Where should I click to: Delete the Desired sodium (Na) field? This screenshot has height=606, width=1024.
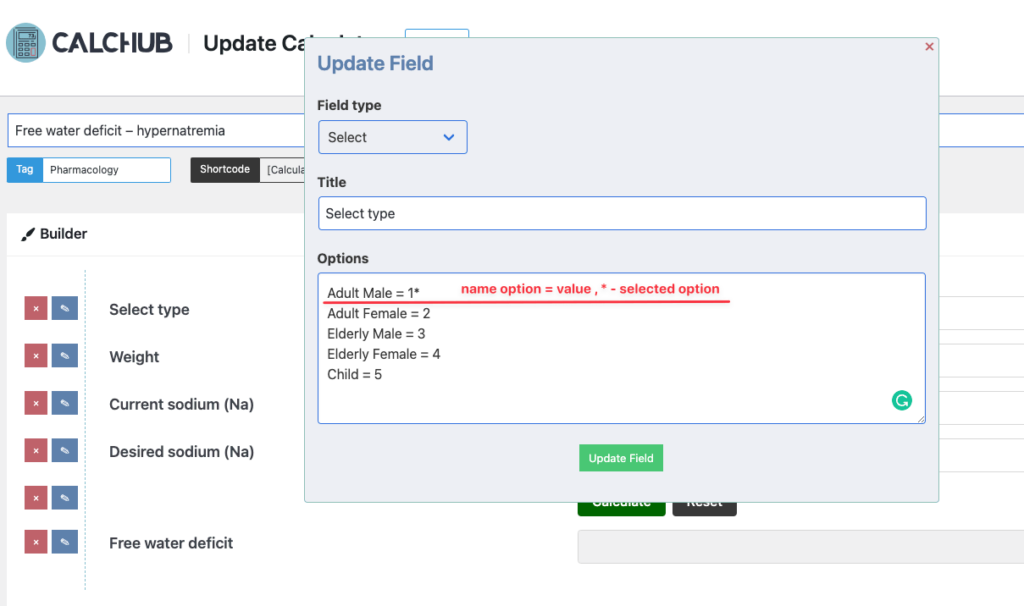pos(35,450)
